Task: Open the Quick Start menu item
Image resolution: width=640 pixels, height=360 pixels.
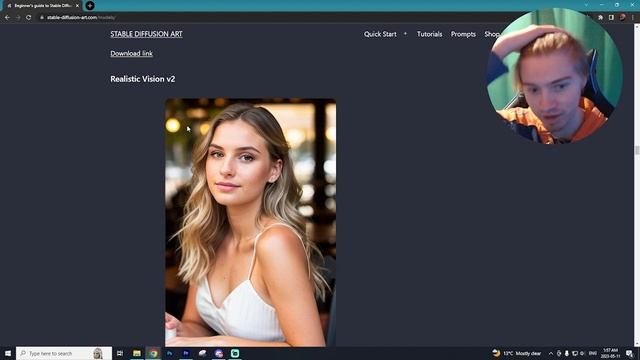Action: pos(380,34)
